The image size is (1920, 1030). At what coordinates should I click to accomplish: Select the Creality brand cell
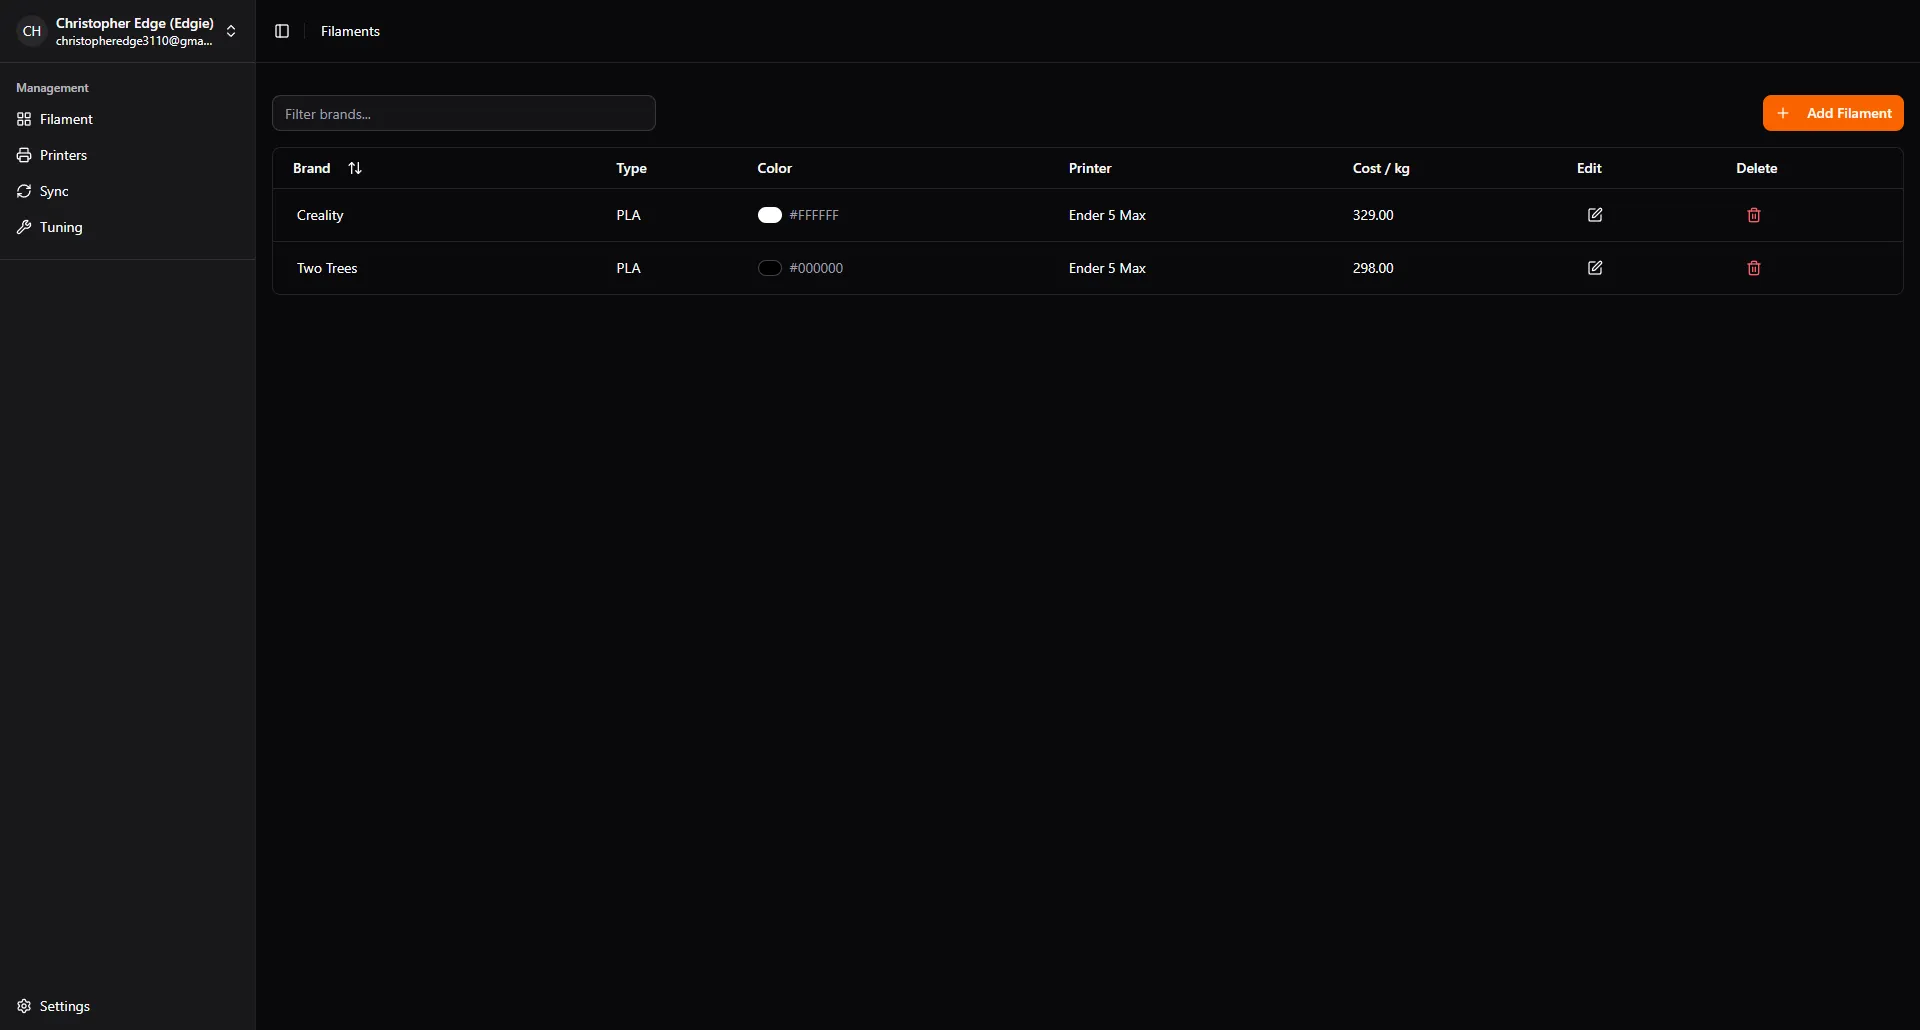(x=320, y=215)
